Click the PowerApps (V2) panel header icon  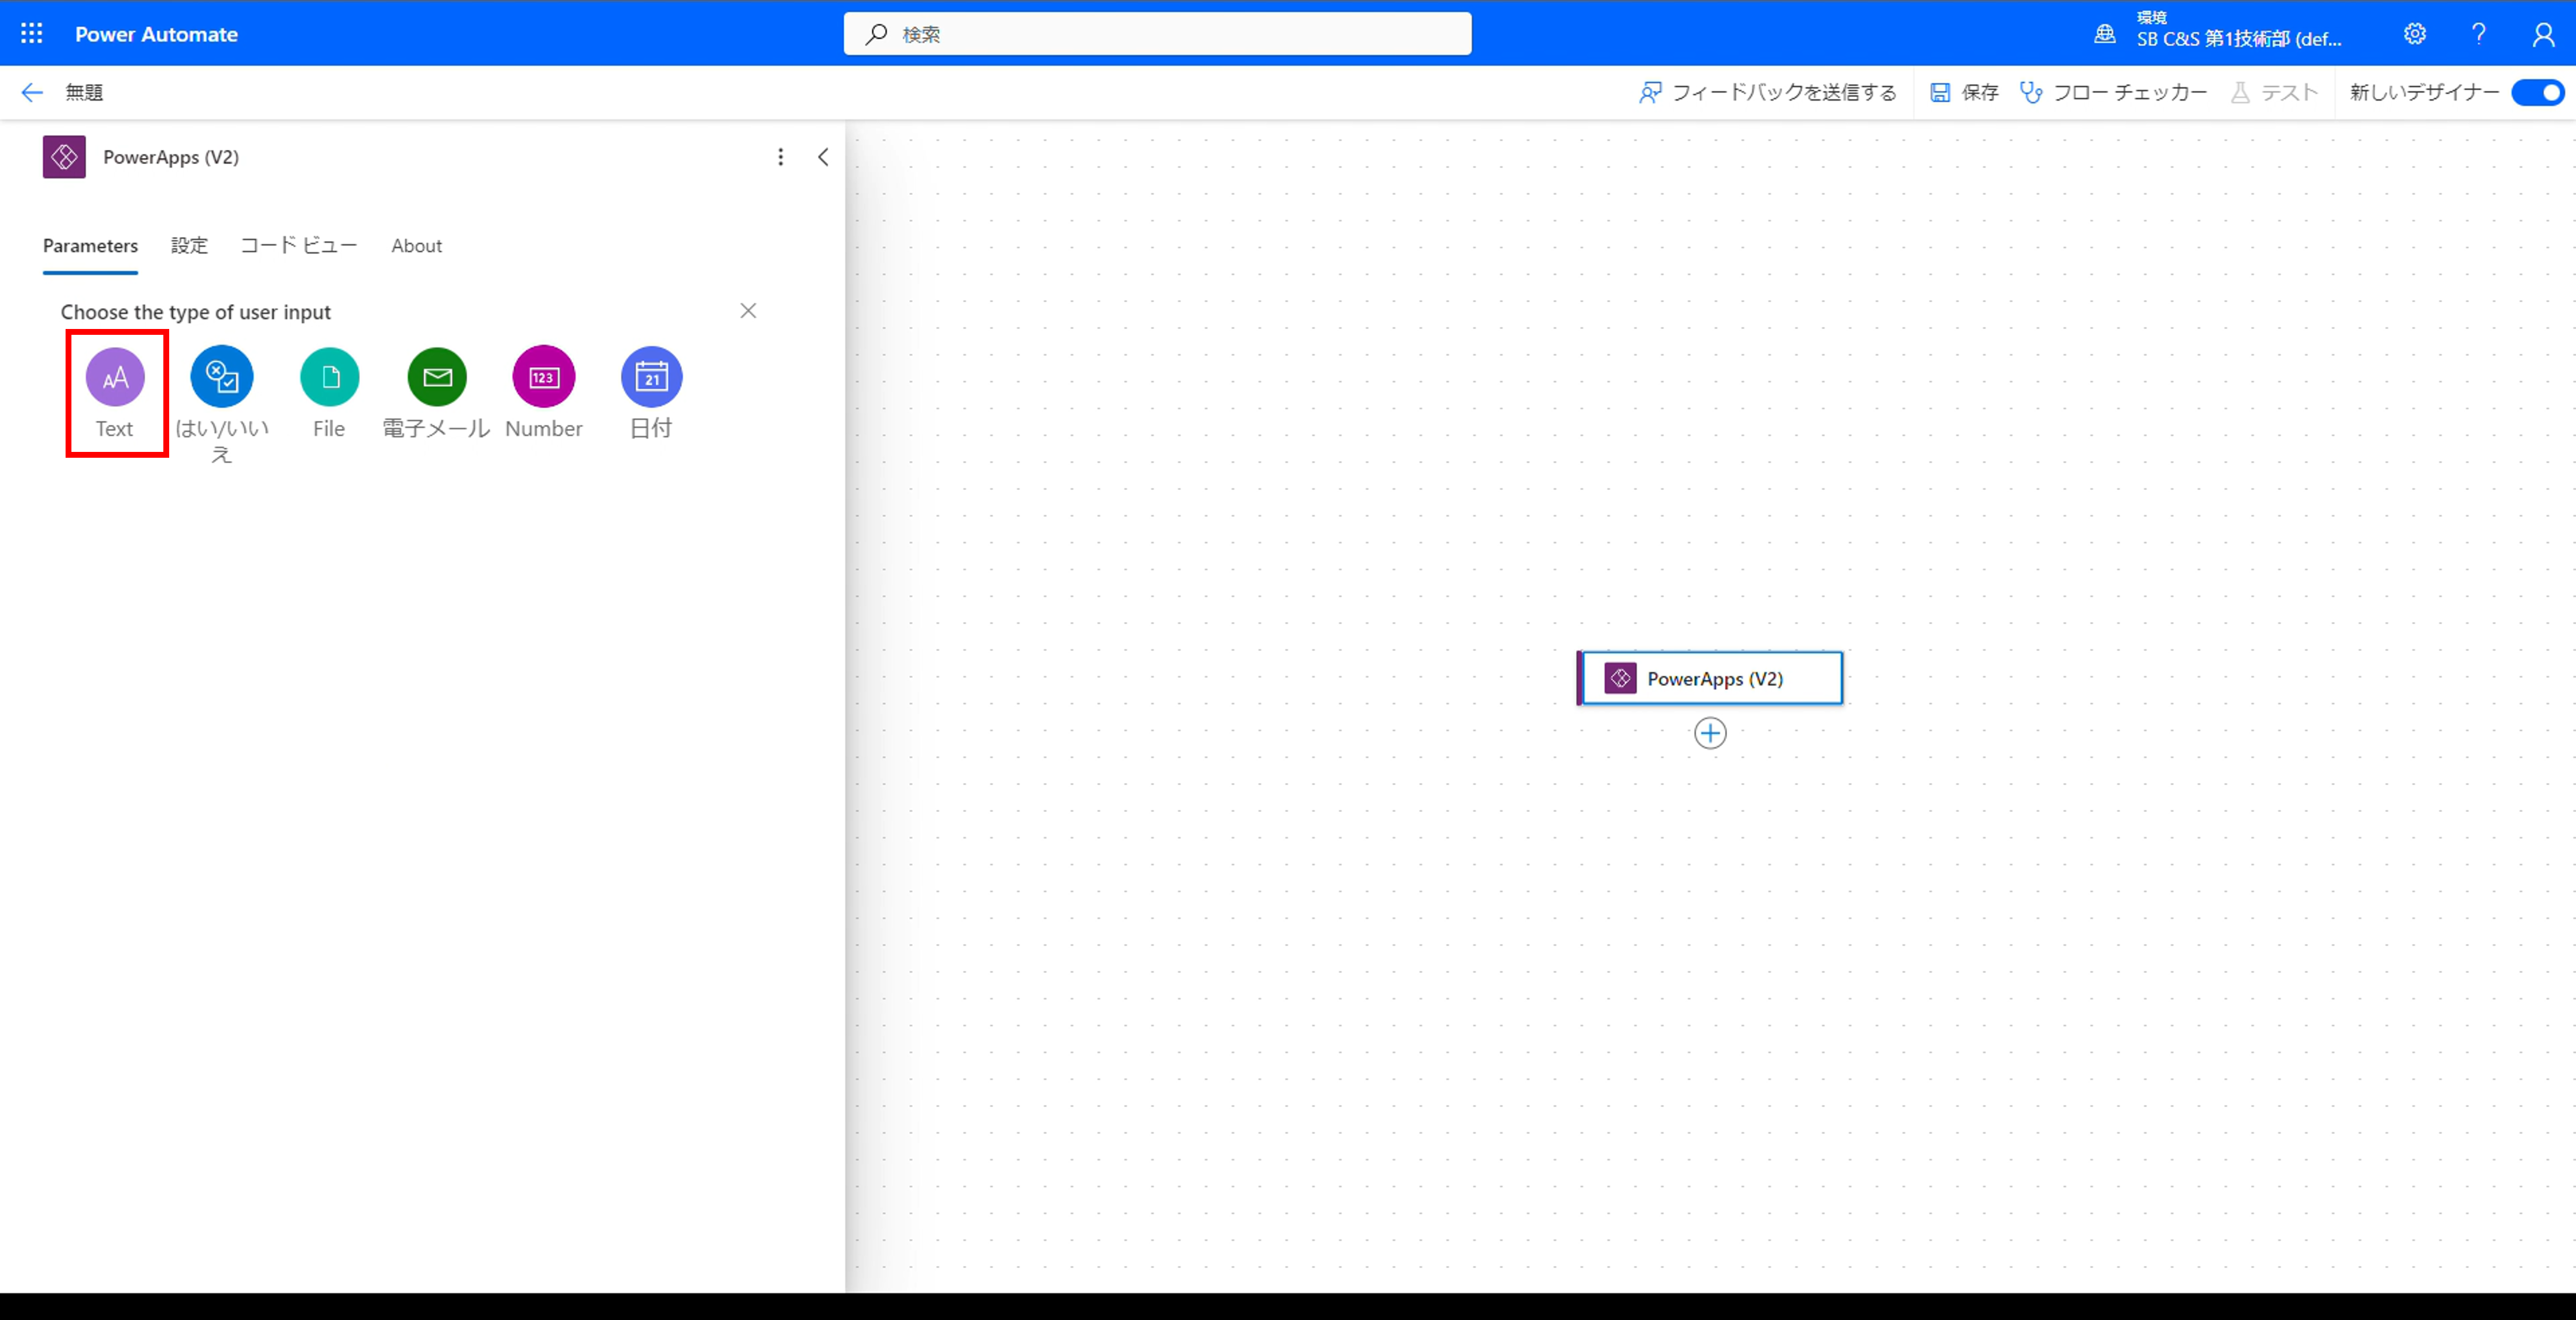[64, 157]
